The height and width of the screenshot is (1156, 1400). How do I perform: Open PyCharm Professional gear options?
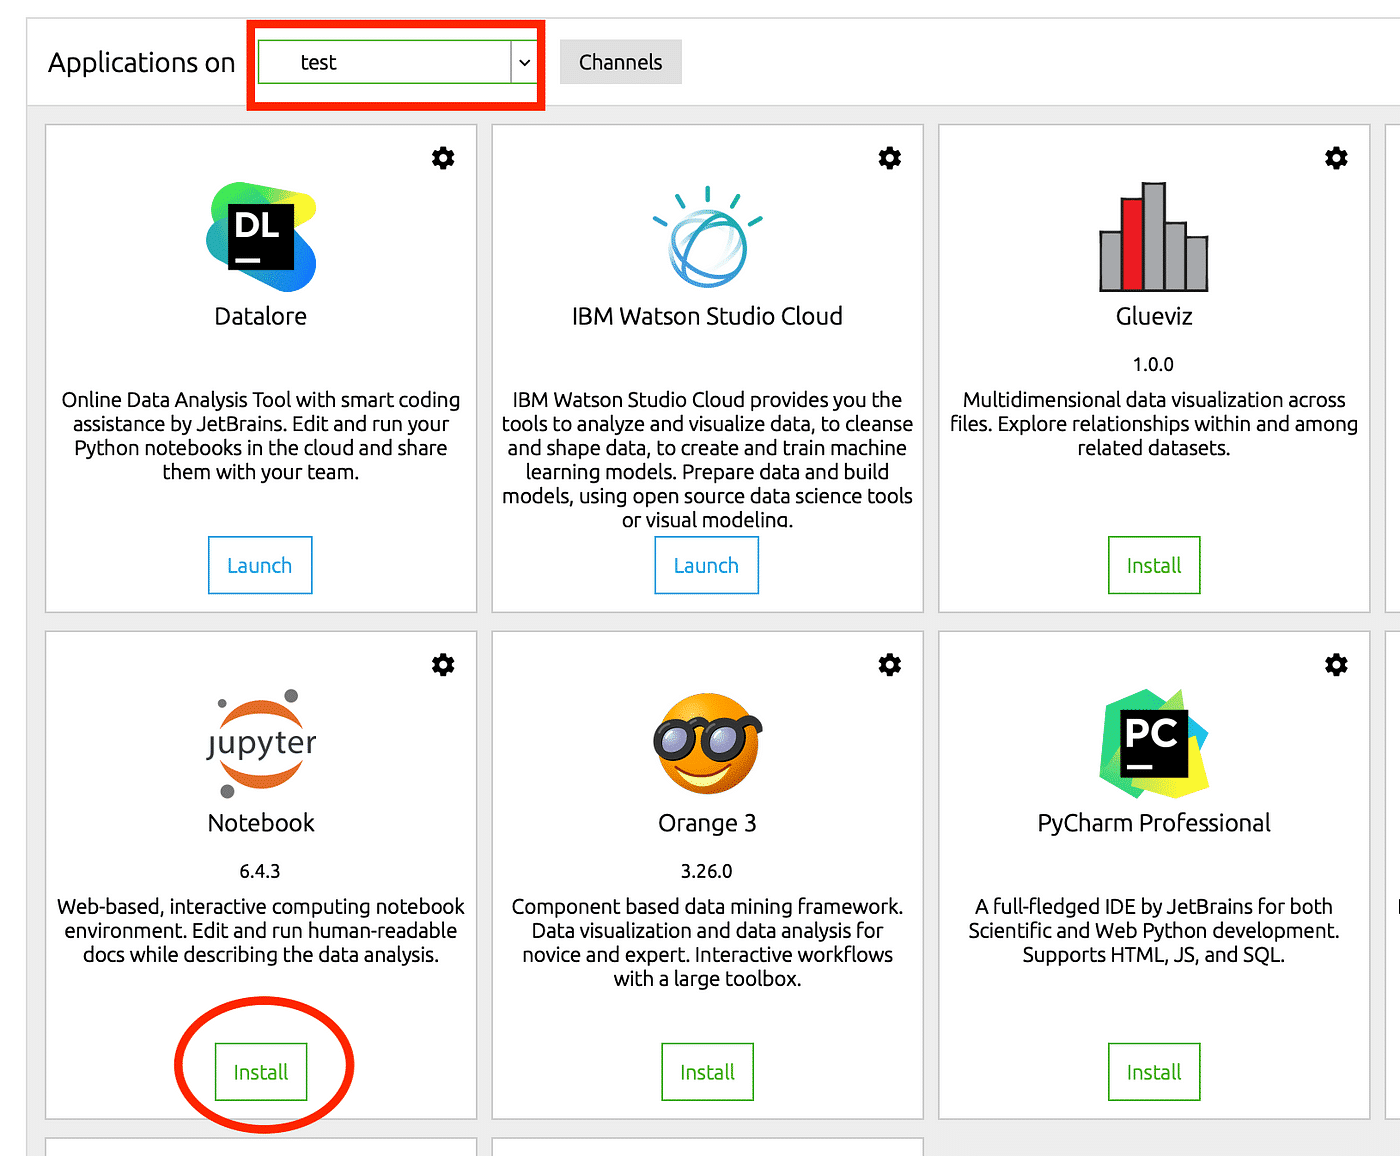[x=1336, y=665]
